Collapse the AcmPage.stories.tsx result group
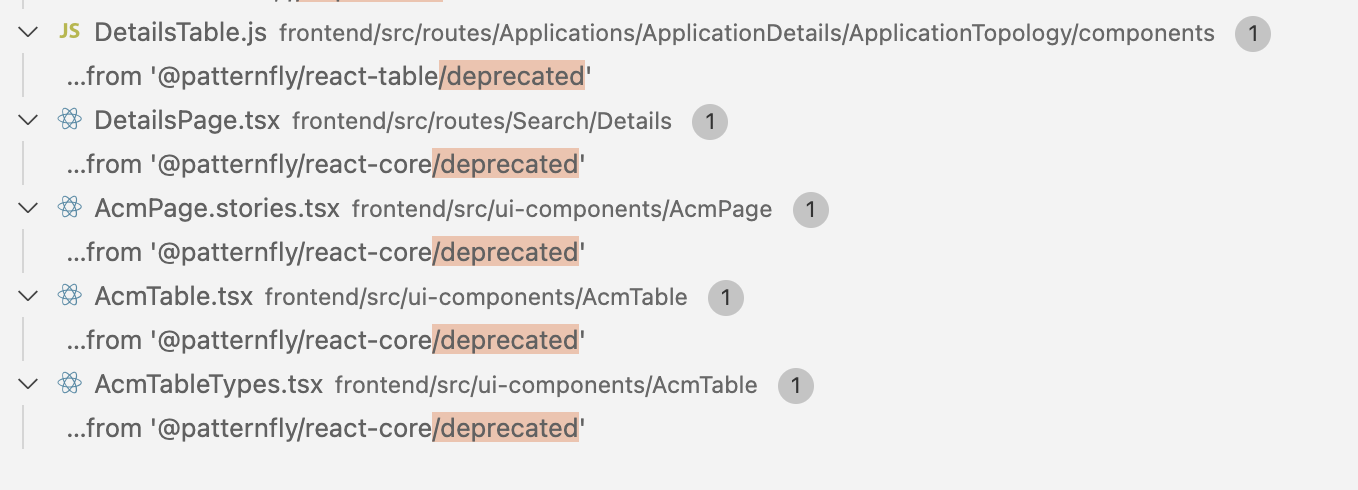Screen dimensions: 1358x490 click(x=27, y=209)
